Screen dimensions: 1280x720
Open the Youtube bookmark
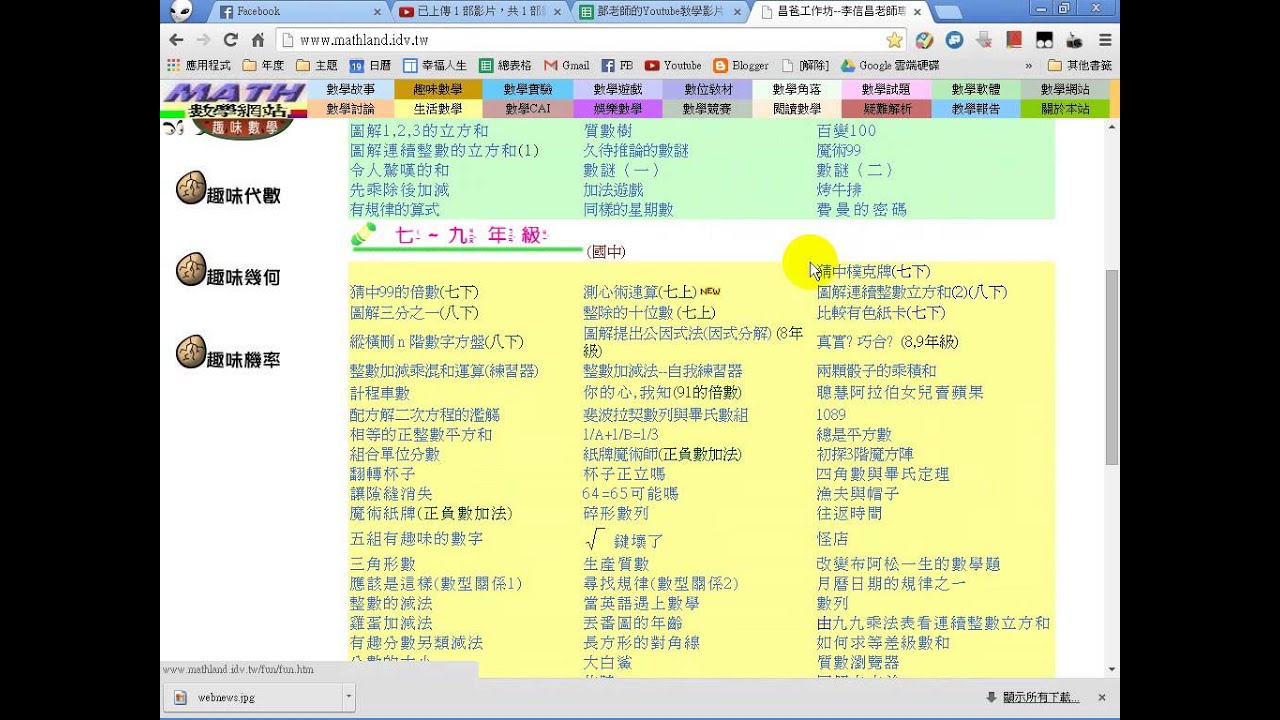coord(673,66)
